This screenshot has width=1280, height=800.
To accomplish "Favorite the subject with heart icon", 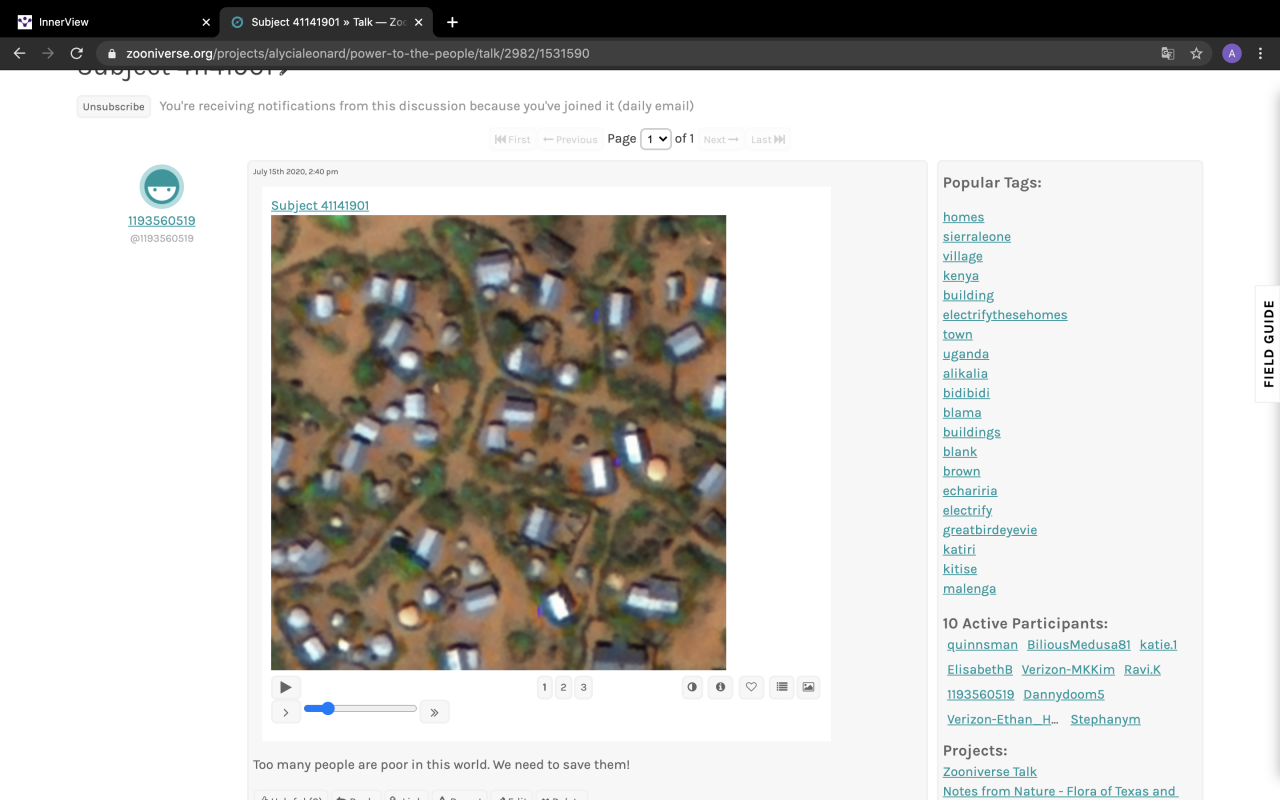I will [751, 687].
